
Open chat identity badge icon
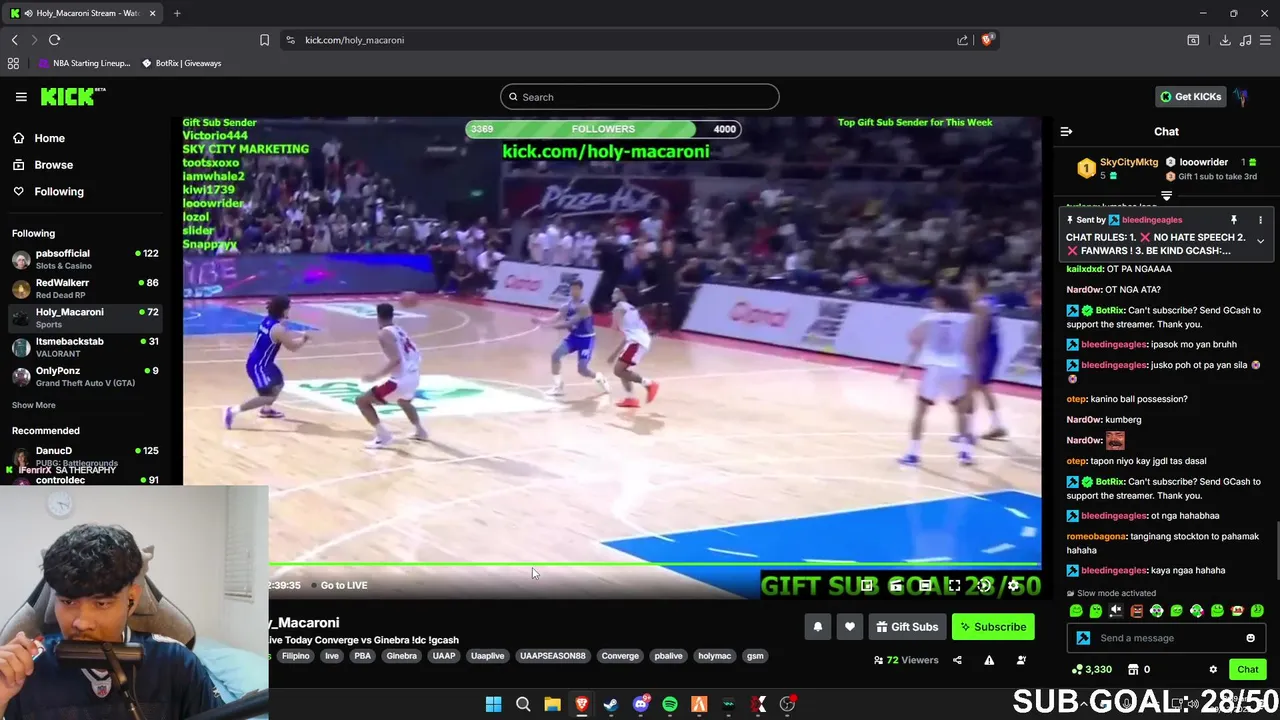click(1083, 638)
